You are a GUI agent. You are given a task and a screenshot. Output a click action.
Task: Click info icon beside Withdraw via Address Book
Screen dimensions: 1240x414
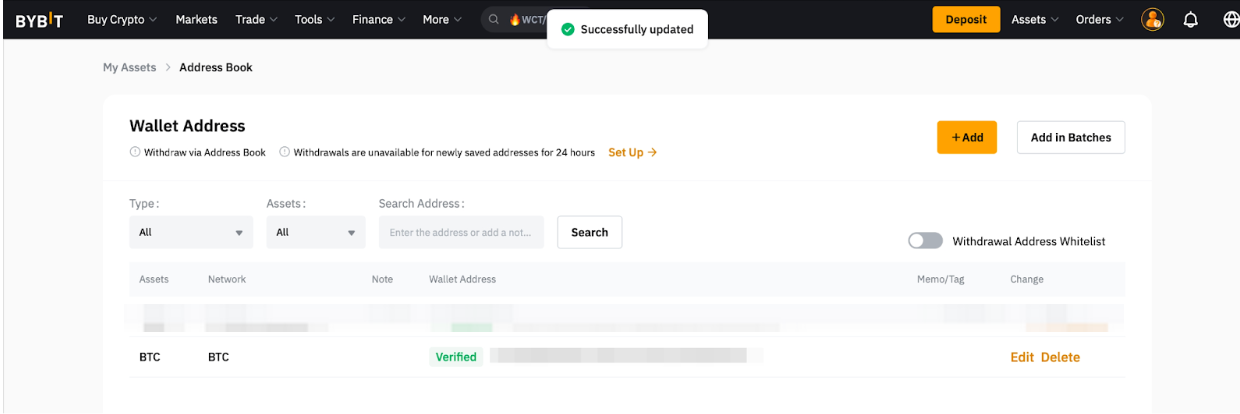pos(135,153)
